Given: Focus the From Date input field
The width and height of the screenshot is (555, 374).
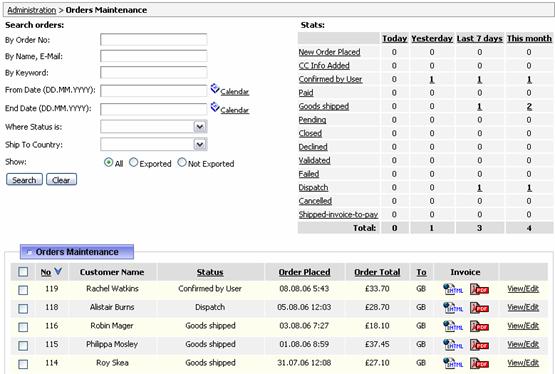Looking at the screenshot, I should coord(154,91).
